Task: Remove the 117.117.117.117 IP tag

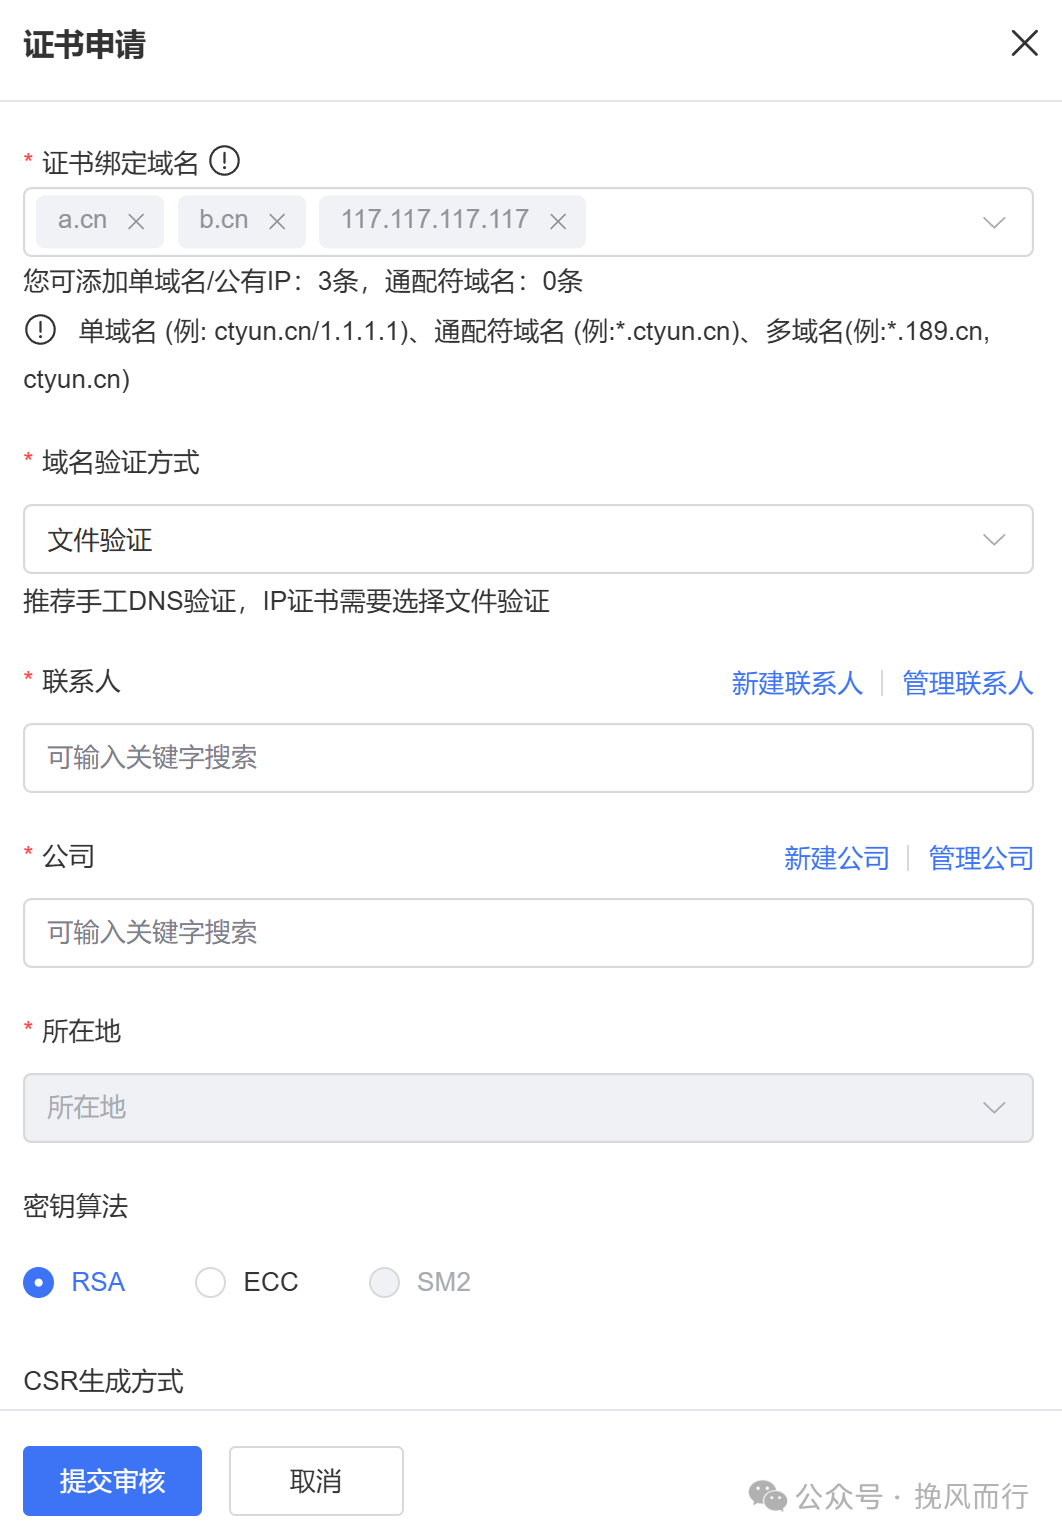Action: click(x=559, y=222)
